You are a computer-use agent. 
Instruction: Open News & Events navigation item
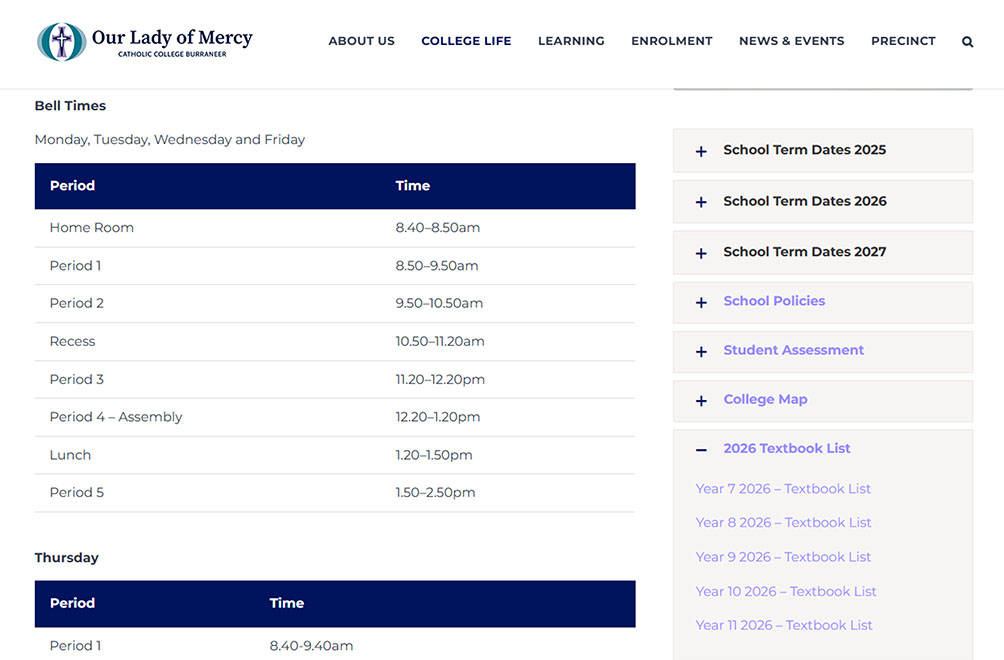[791, 41]
